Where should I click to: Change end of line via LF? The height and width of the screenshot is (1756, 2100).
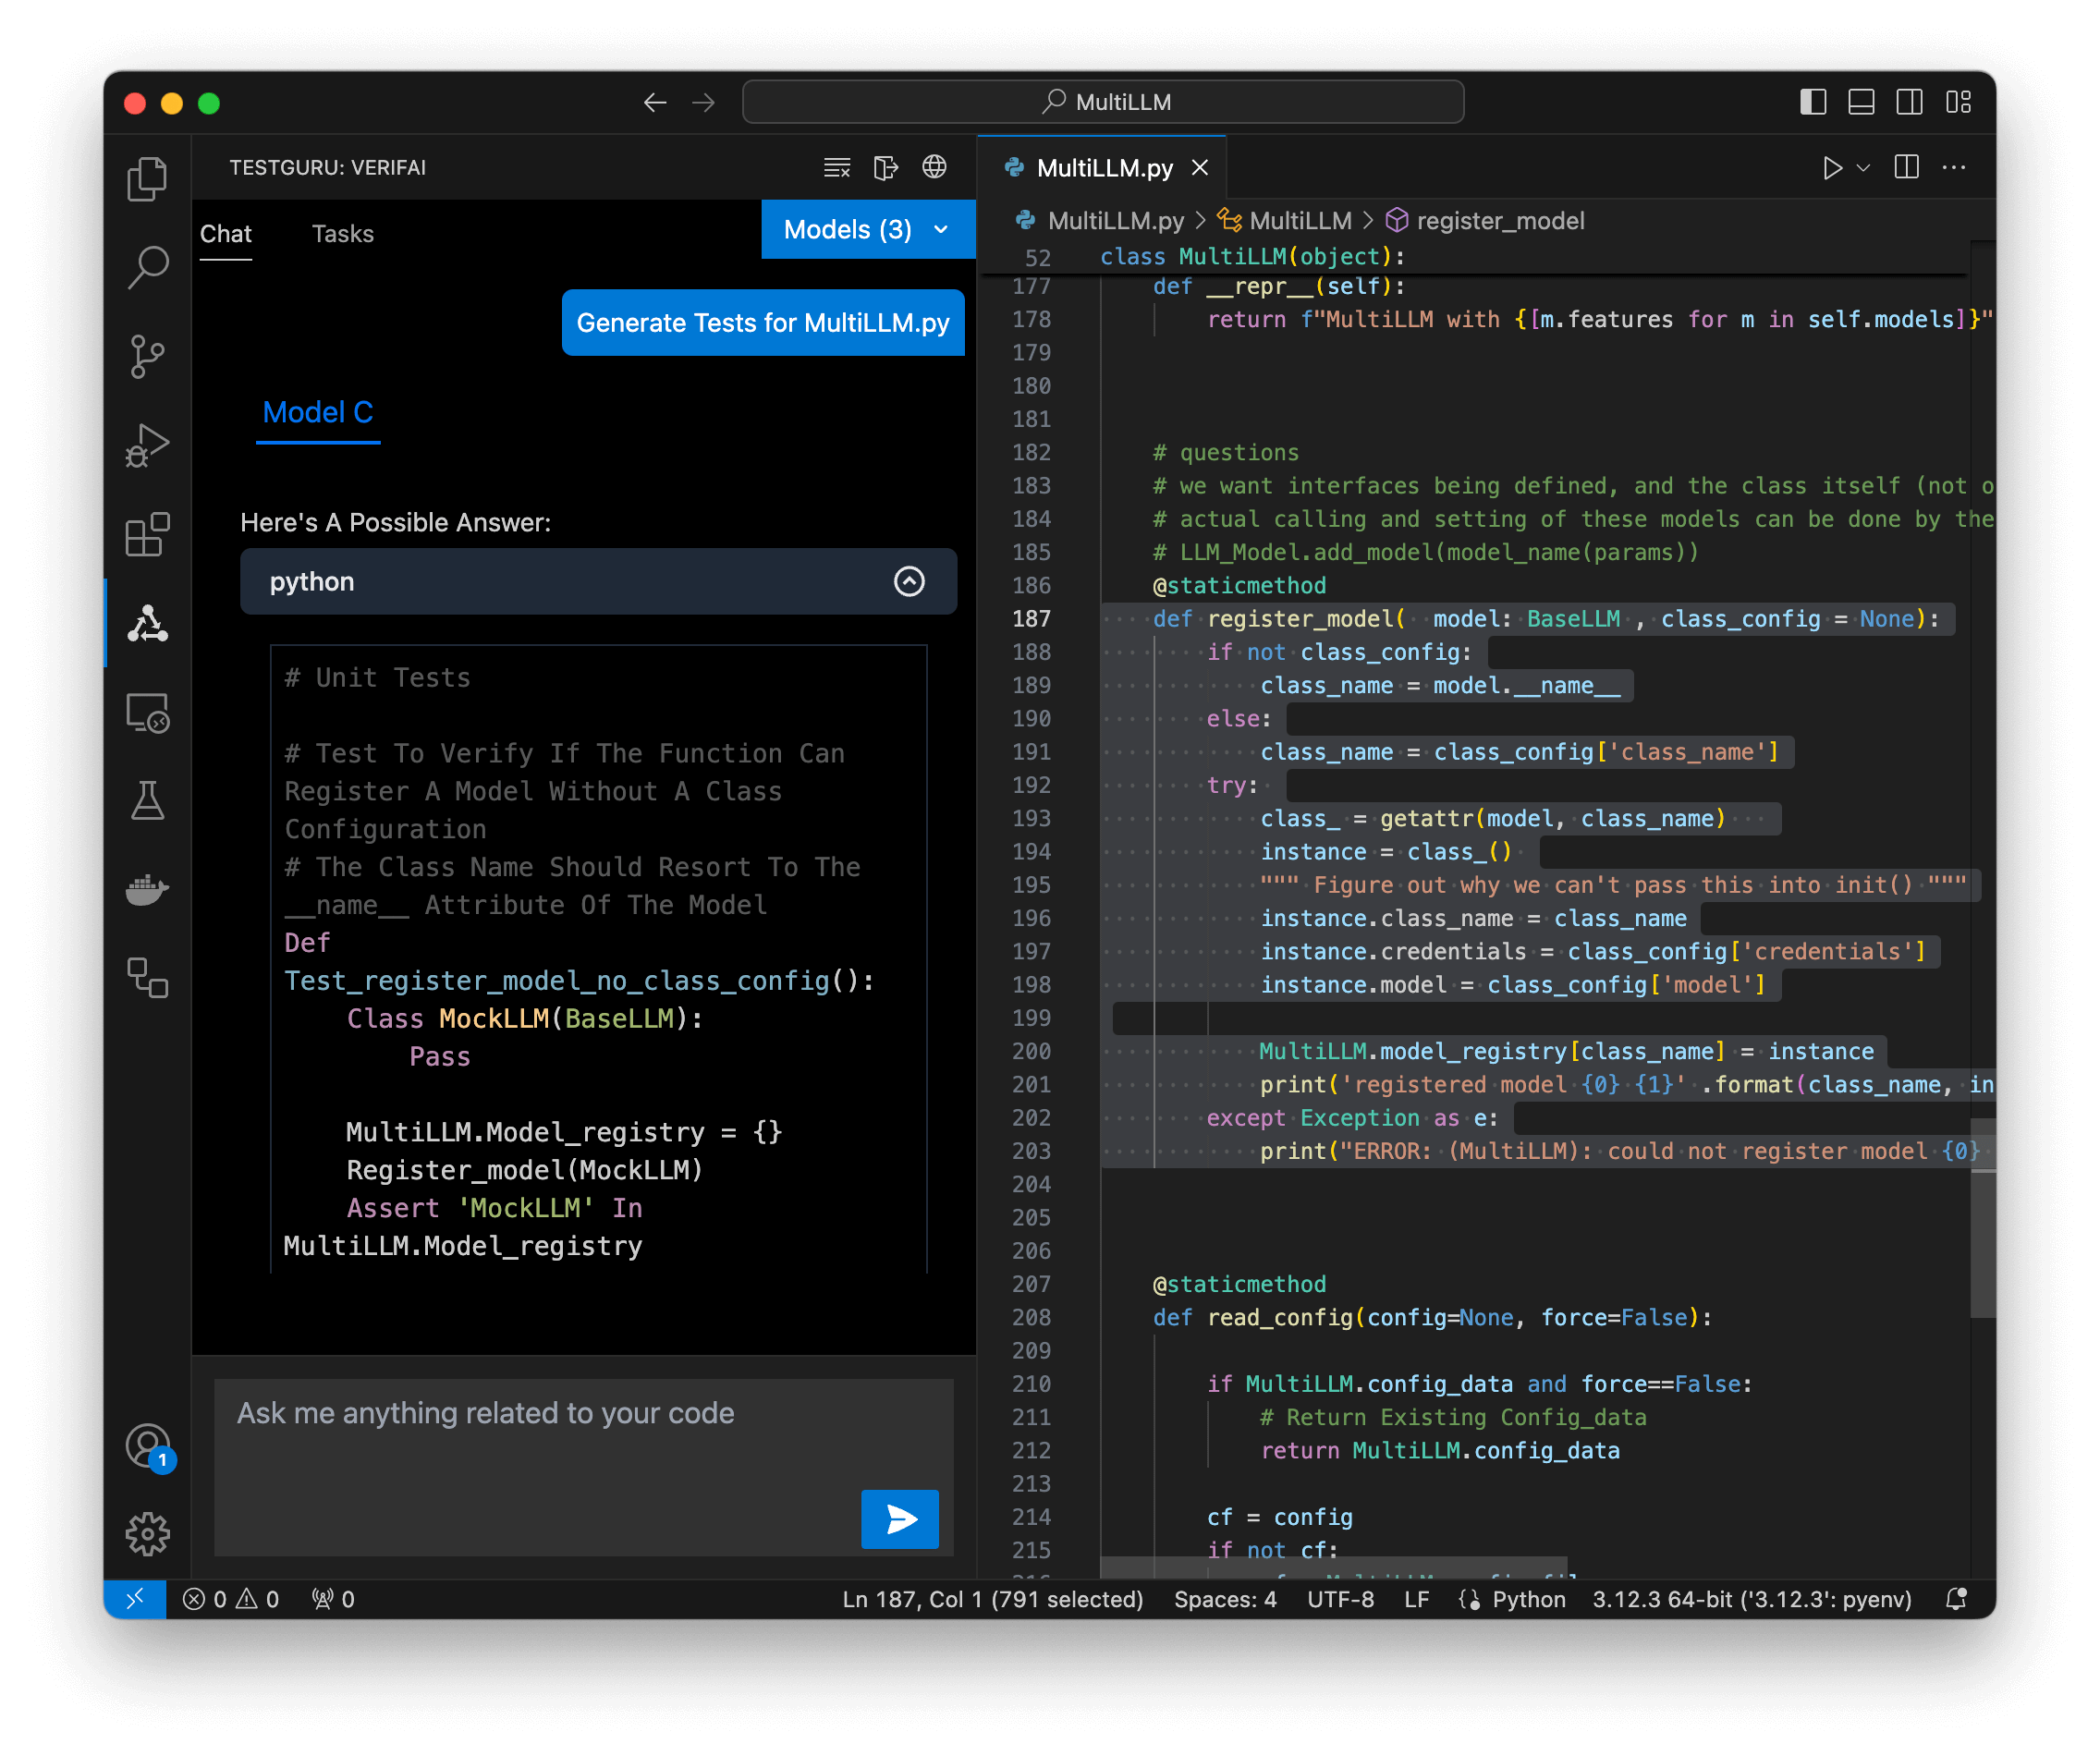(x=1416, y=1599)
